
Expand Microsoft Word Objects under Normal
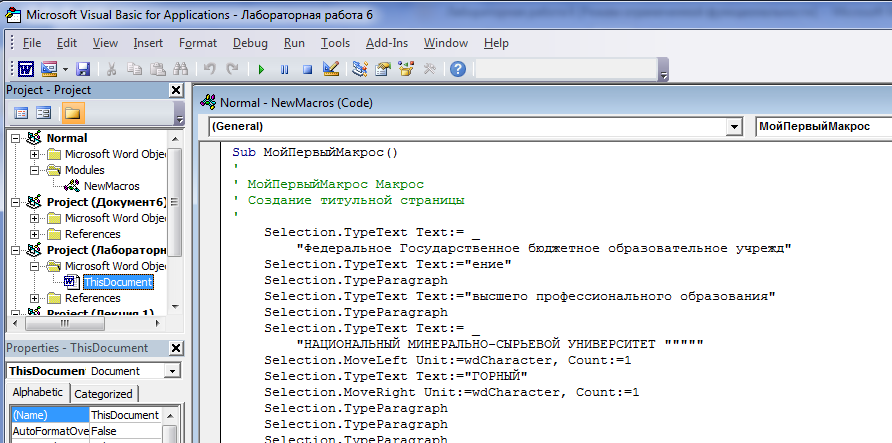tap(34, 154)
